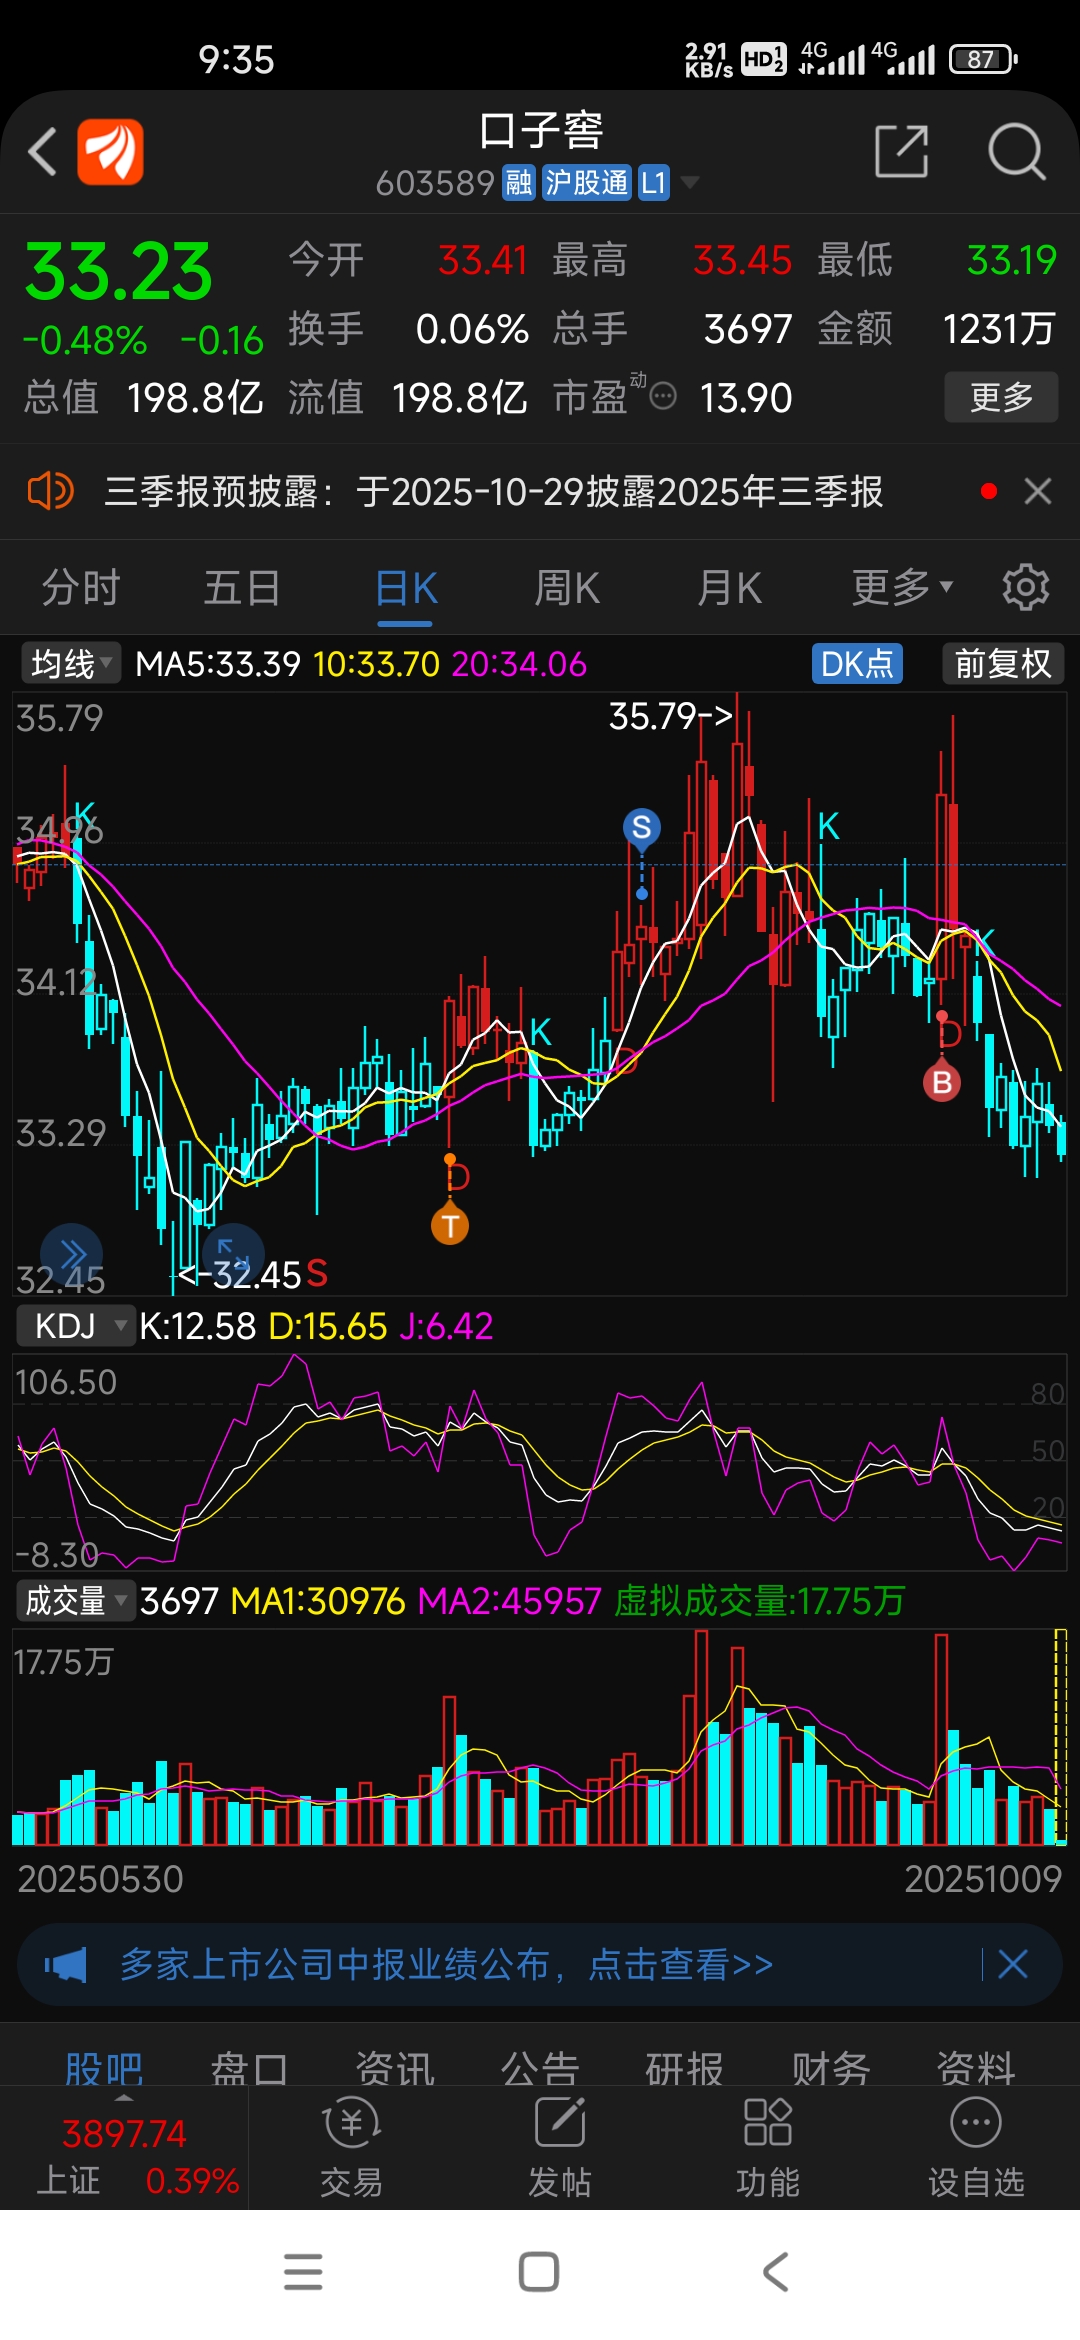Viewport: 1080px width, 2340px height.
Task: Close the 中报业绩 banner
Action: (x=1013, y=1965)
